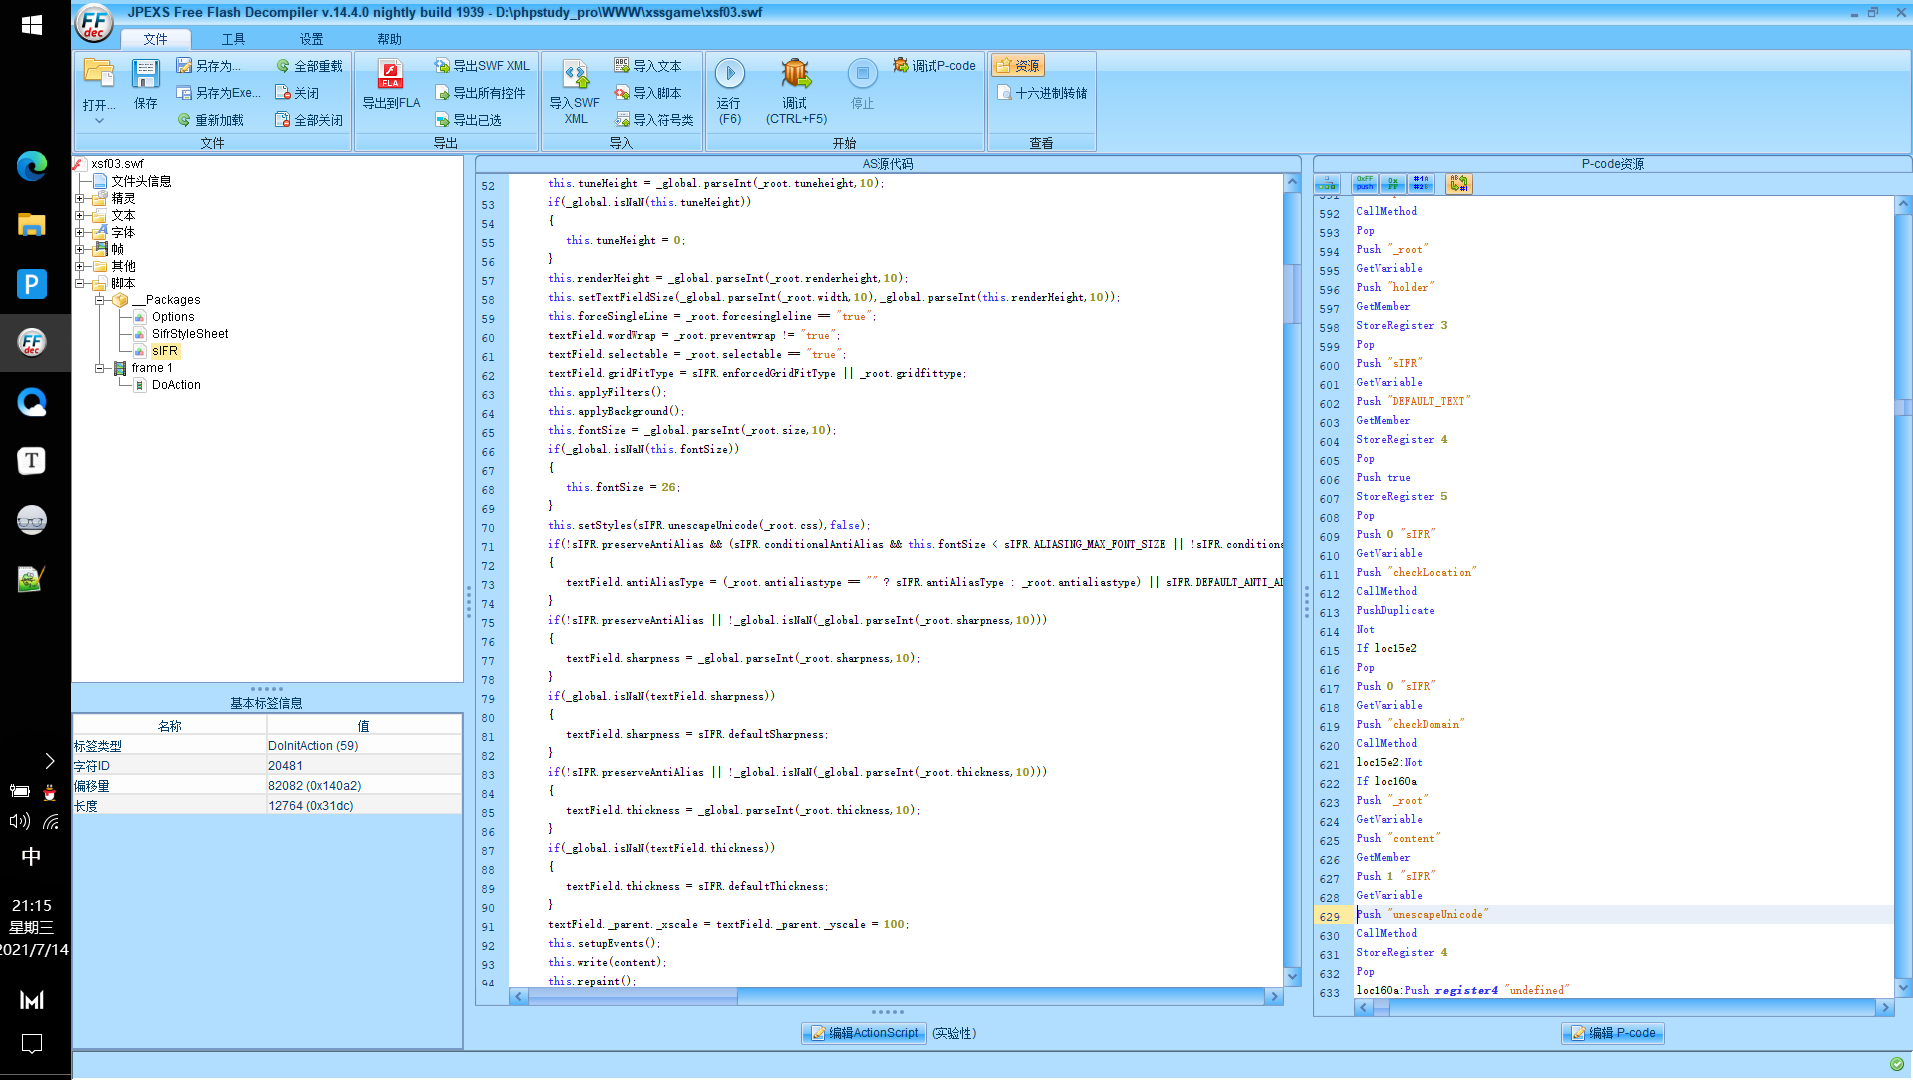Image resolution: width=1913 pixels, height=1080 pixels.
Task: Open the 设置 ribbon tab
Action: tap(311, 39)
